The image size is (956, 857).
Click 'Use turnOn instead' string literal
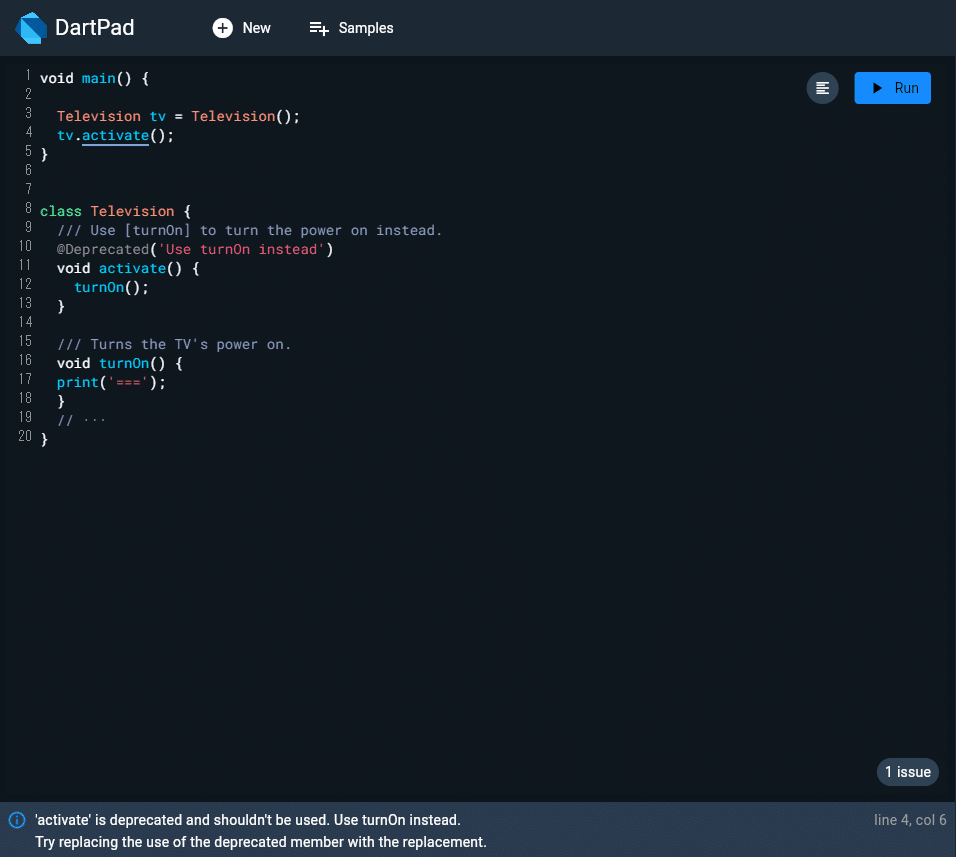click(241, 249)
